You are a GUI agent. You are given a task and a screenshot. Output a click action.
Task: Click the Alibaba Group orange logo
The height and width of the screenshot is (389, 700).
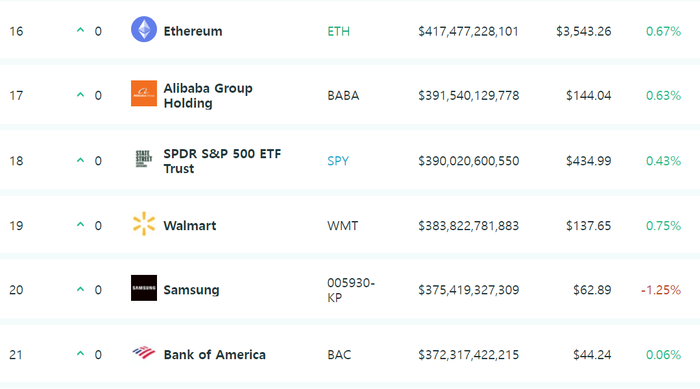click(144, 93)
